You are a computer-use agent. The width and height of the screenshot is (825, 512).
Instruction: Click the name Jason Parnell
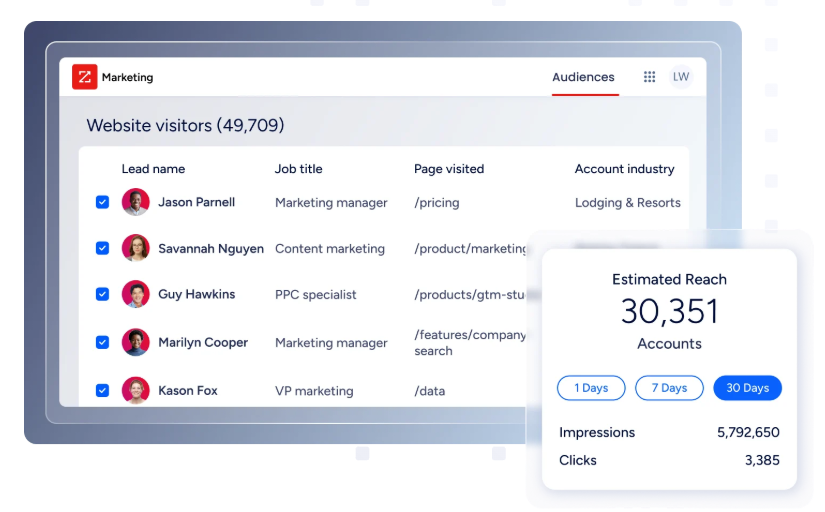point(196,202)
